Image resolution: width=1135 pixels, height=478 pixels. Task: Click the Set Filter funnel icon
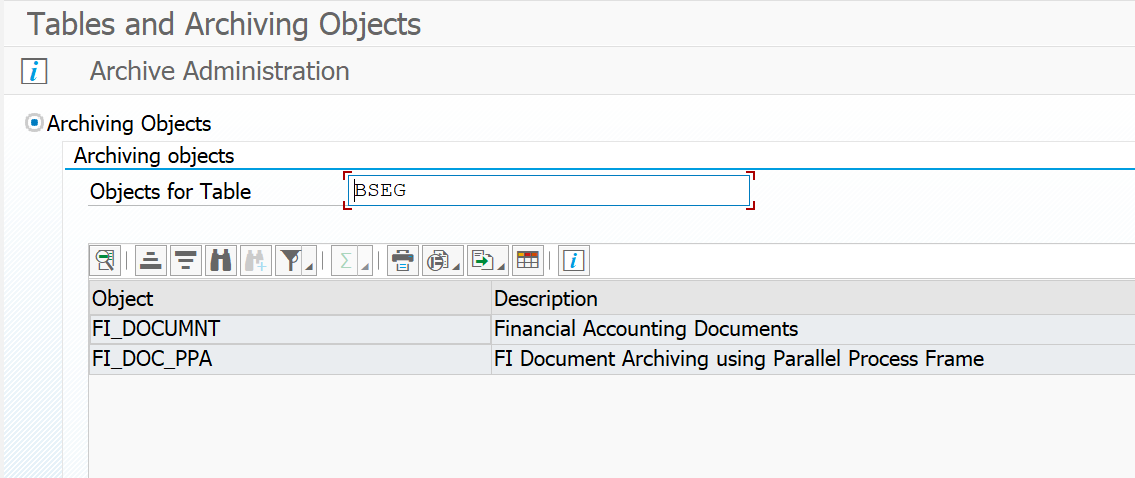290,261
